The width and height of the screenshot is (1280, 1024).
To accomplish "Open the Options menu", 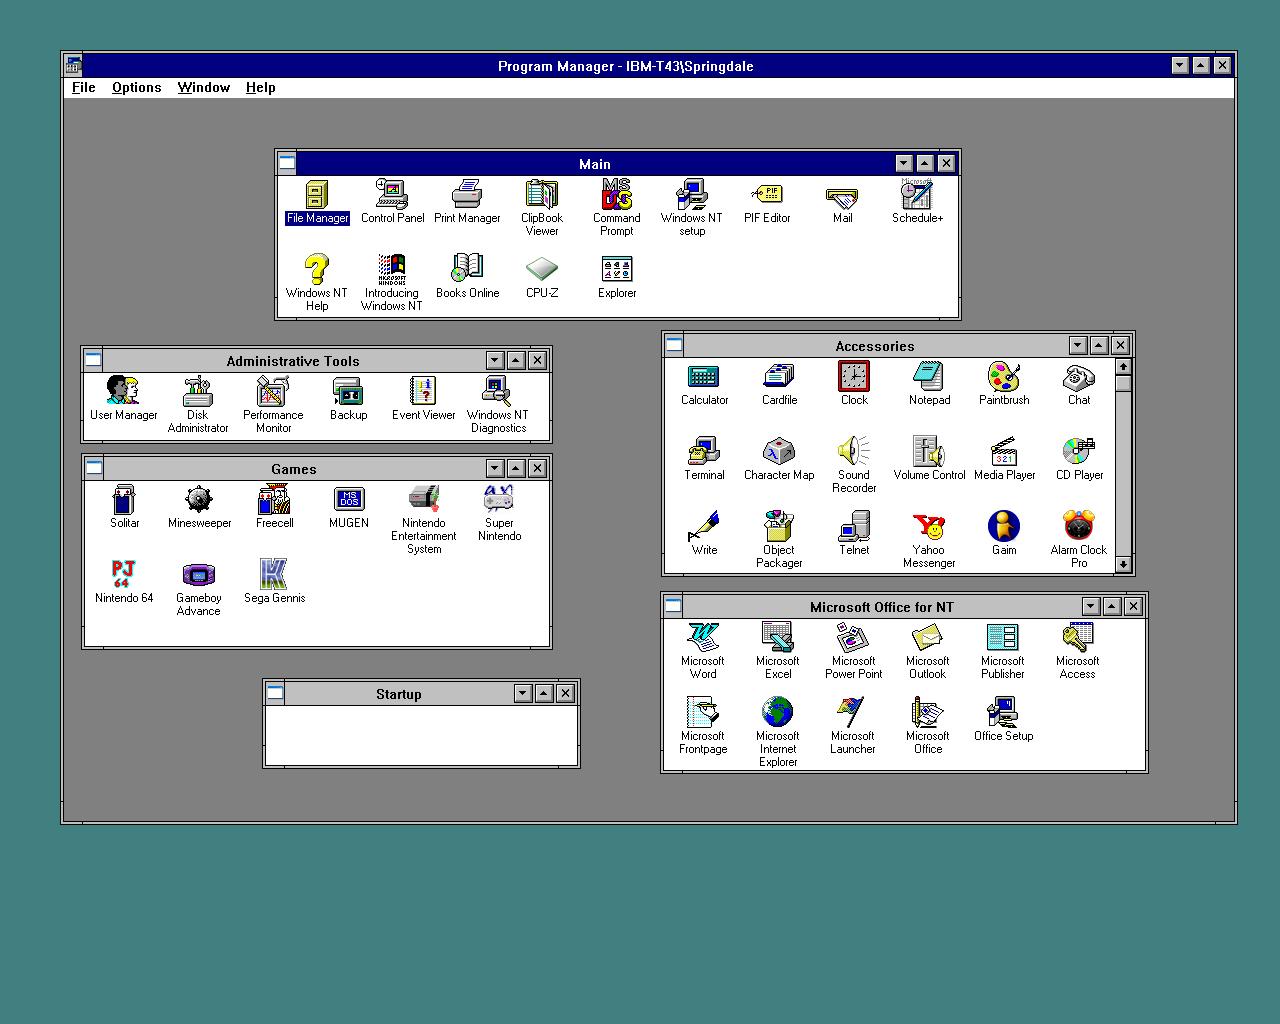I will 137,87.
